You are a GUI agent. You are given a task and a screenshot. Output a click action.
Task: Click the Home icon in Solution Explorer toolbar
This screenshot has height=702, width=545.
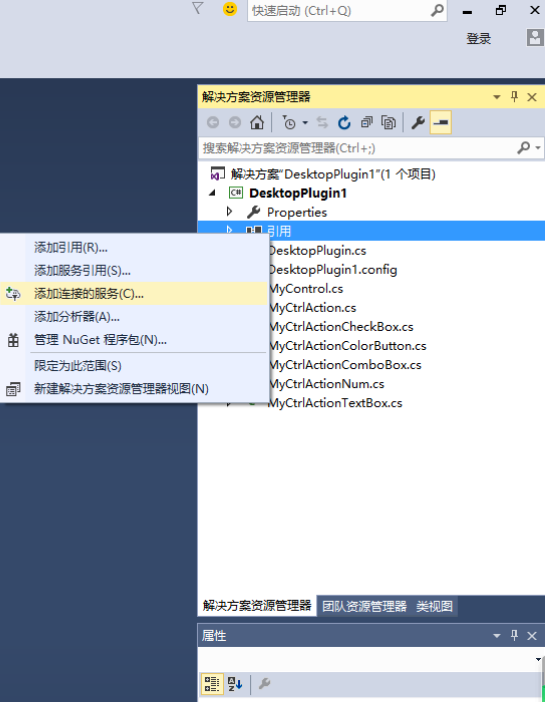point(257,122)
